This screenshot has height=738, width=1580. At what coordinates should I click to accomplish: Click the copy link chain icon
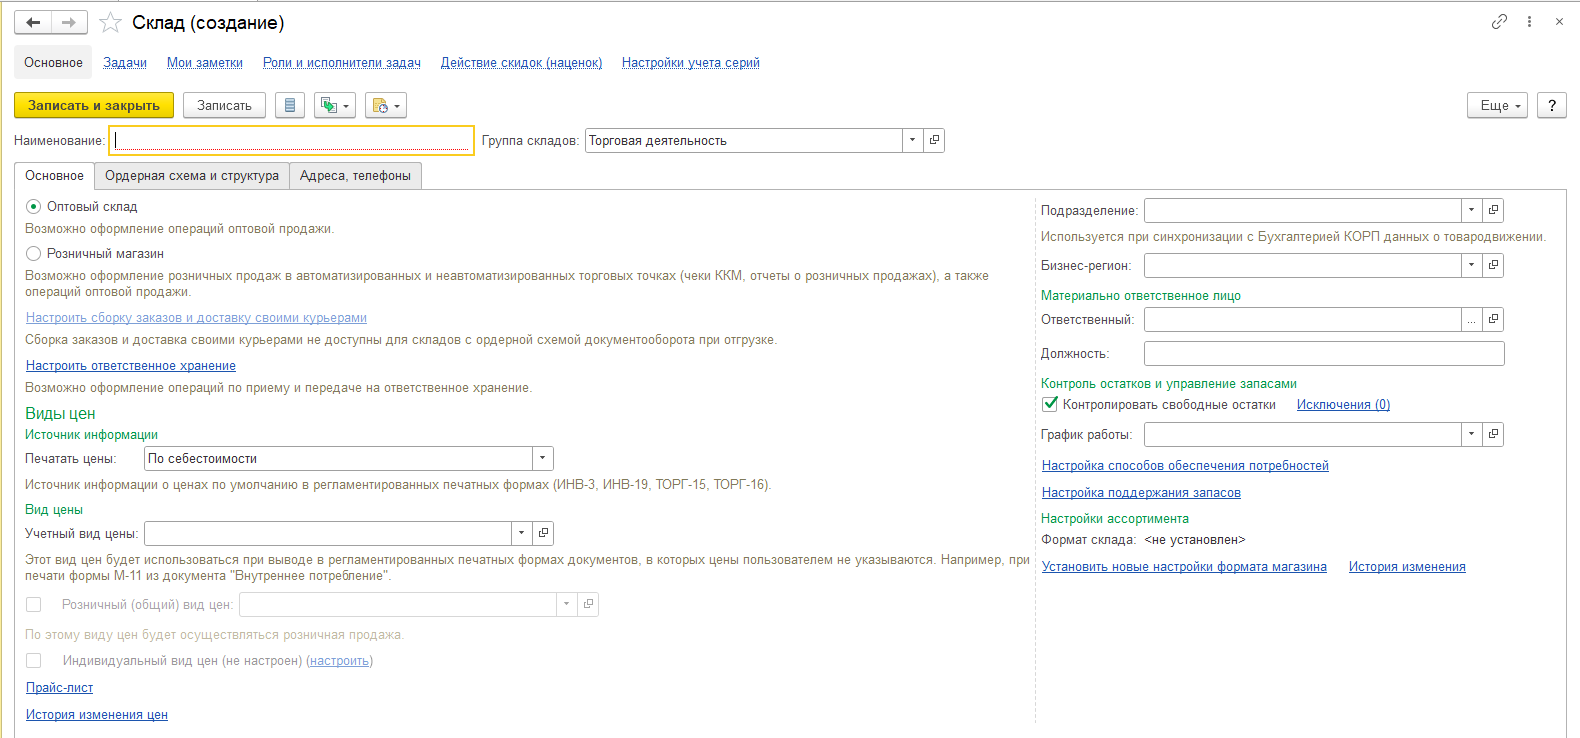1499,21
